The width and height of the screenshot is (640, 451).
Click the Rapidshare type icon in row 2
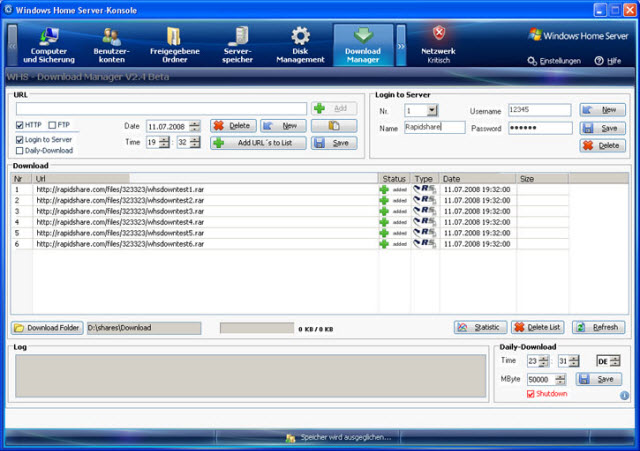[424, 200]
